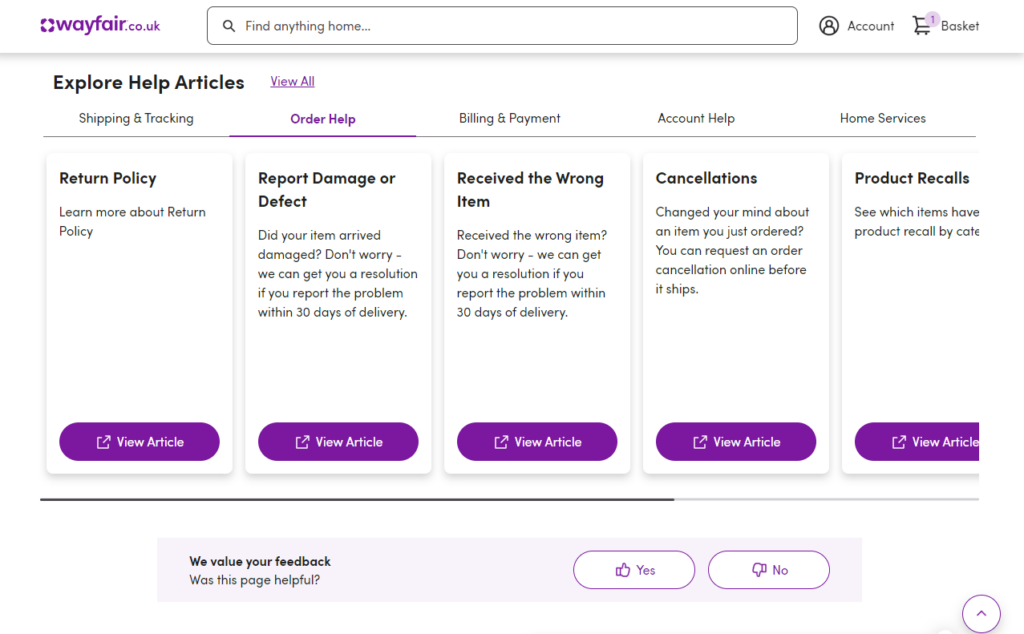The height and width of the screenshot is (634, 1024).
Task: Click the thumbs-down No feedback button
Action: (769, 570)
